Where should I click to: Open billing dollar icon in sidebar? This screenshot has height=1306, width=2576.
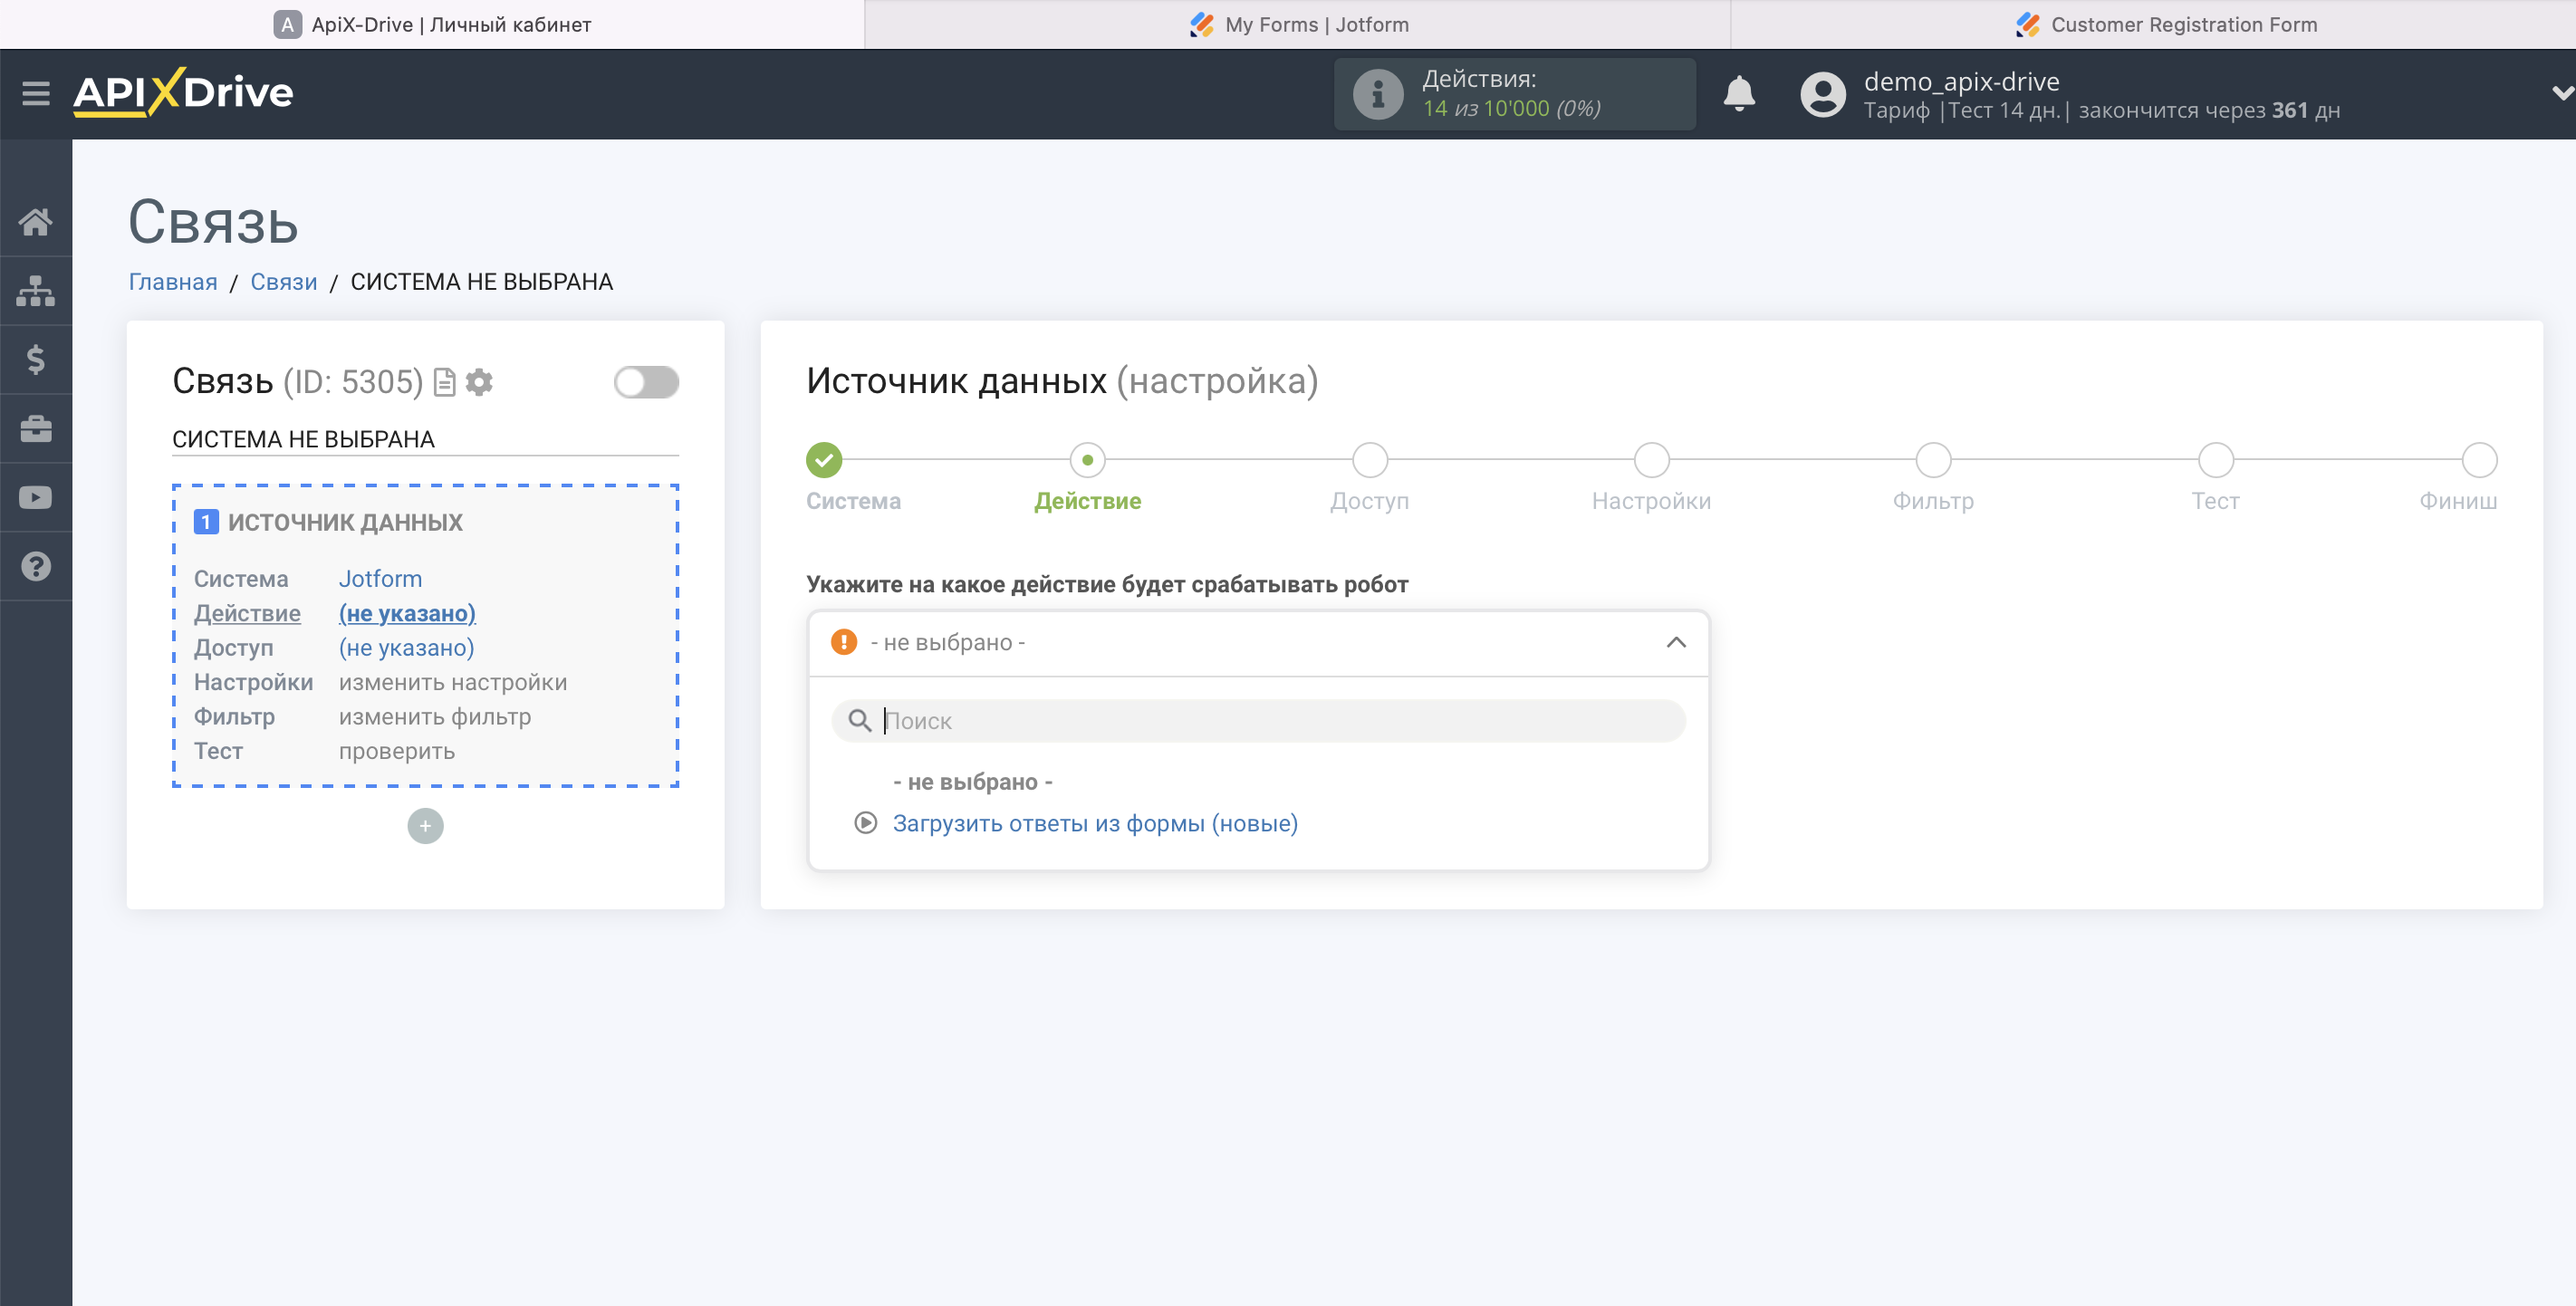pos(36,360)
